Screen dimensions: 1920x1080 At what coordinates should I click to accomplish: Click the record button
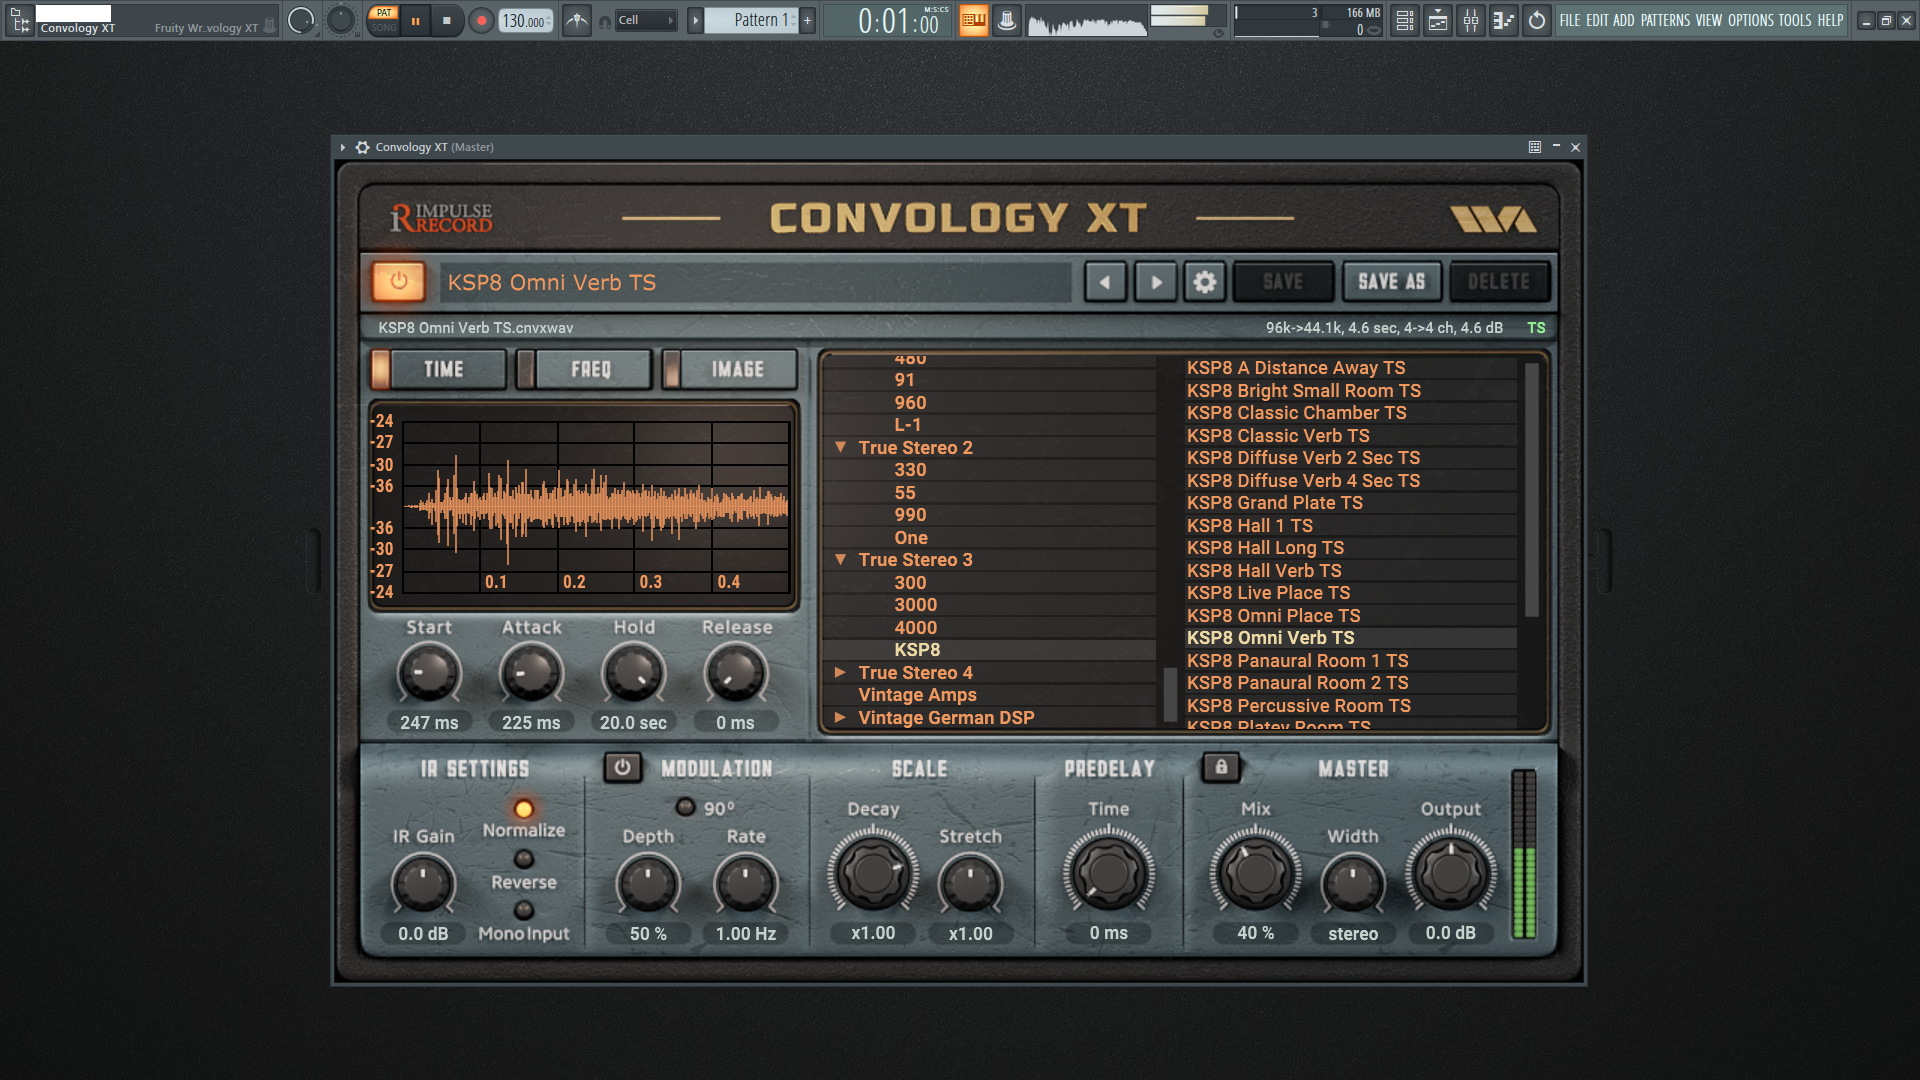pyautogui.click(x=481, y=20)
